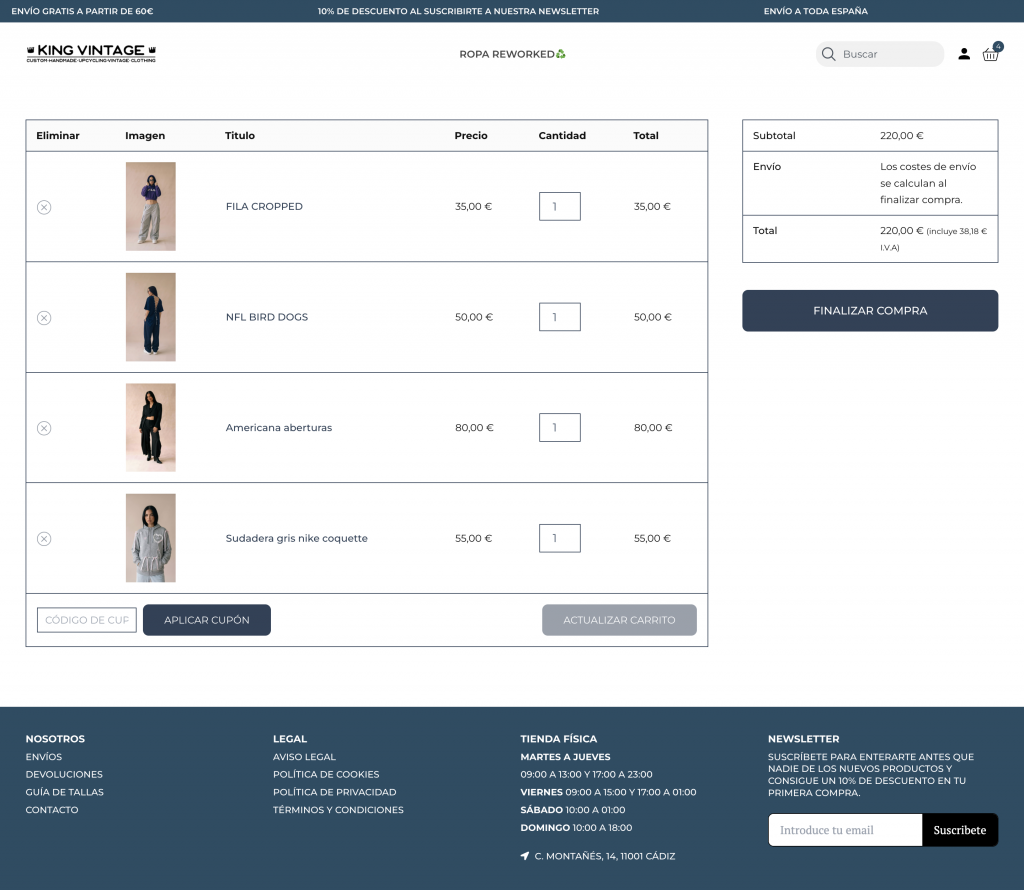Go home via King Vintage logo
Screen dimensions: 1024x890
(91, 53)
